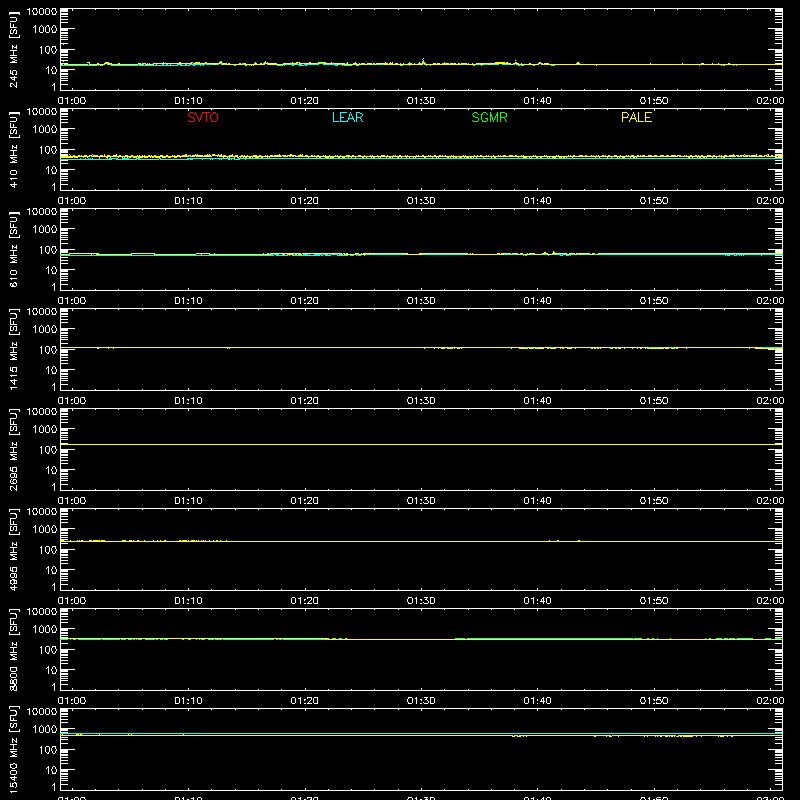Click 01:50 time label below 2695 MHz plot
The width and height of the screenshot is (800, 800).
654,501
